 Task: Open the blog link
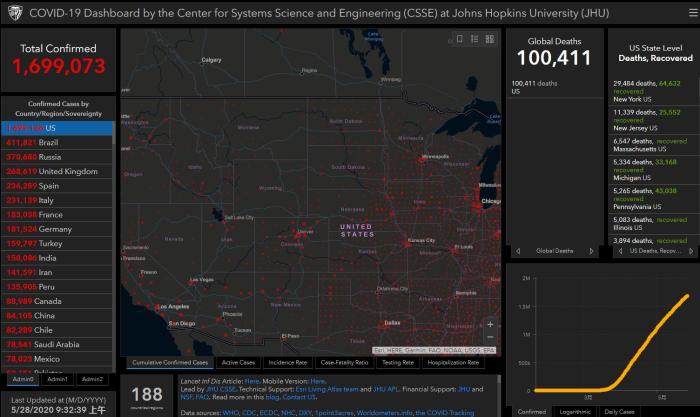pyautogui.click(x=272, y=397)
